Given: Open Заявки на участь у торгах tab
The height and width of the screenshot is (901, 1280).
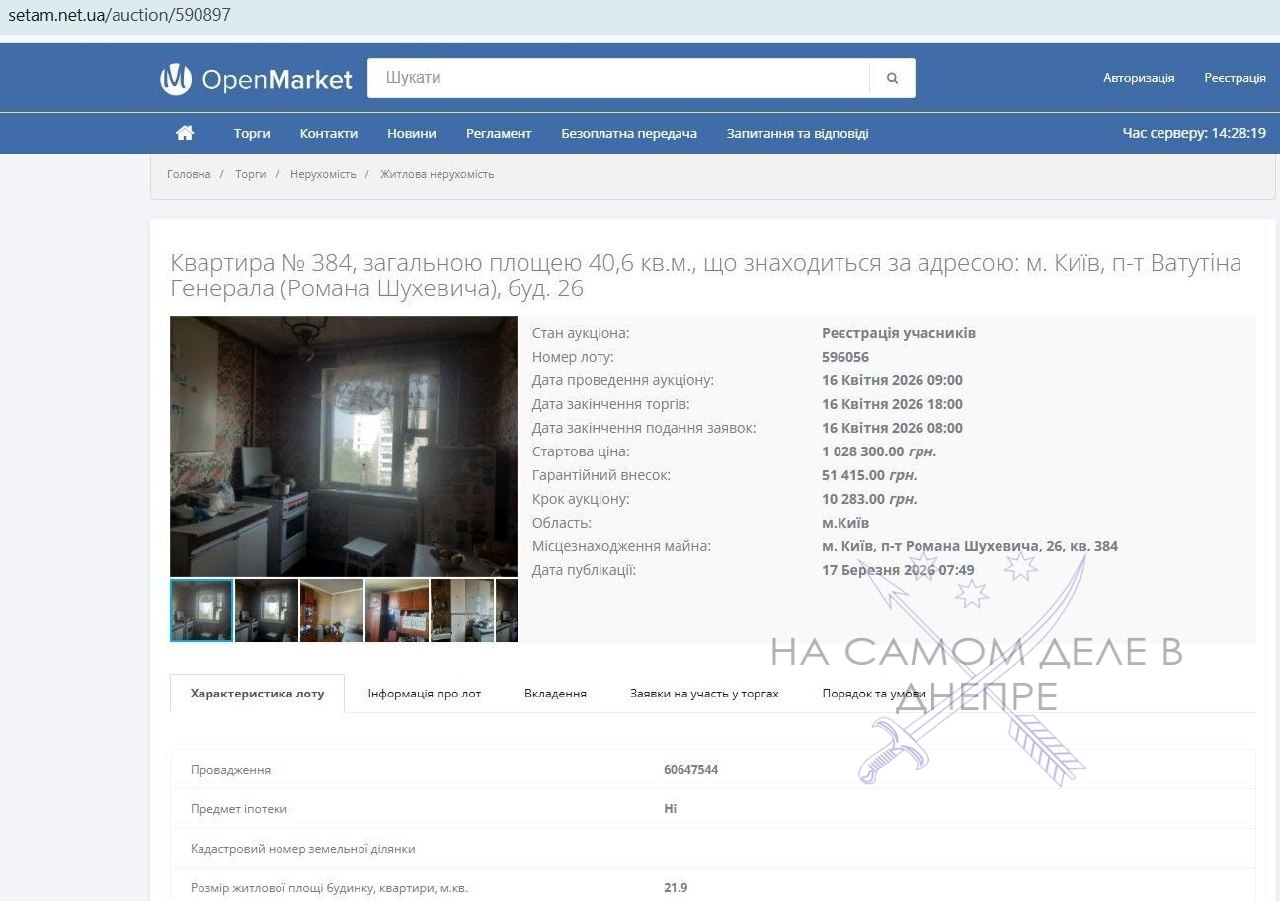Looking at the screenshot, I should pos(704,693).
